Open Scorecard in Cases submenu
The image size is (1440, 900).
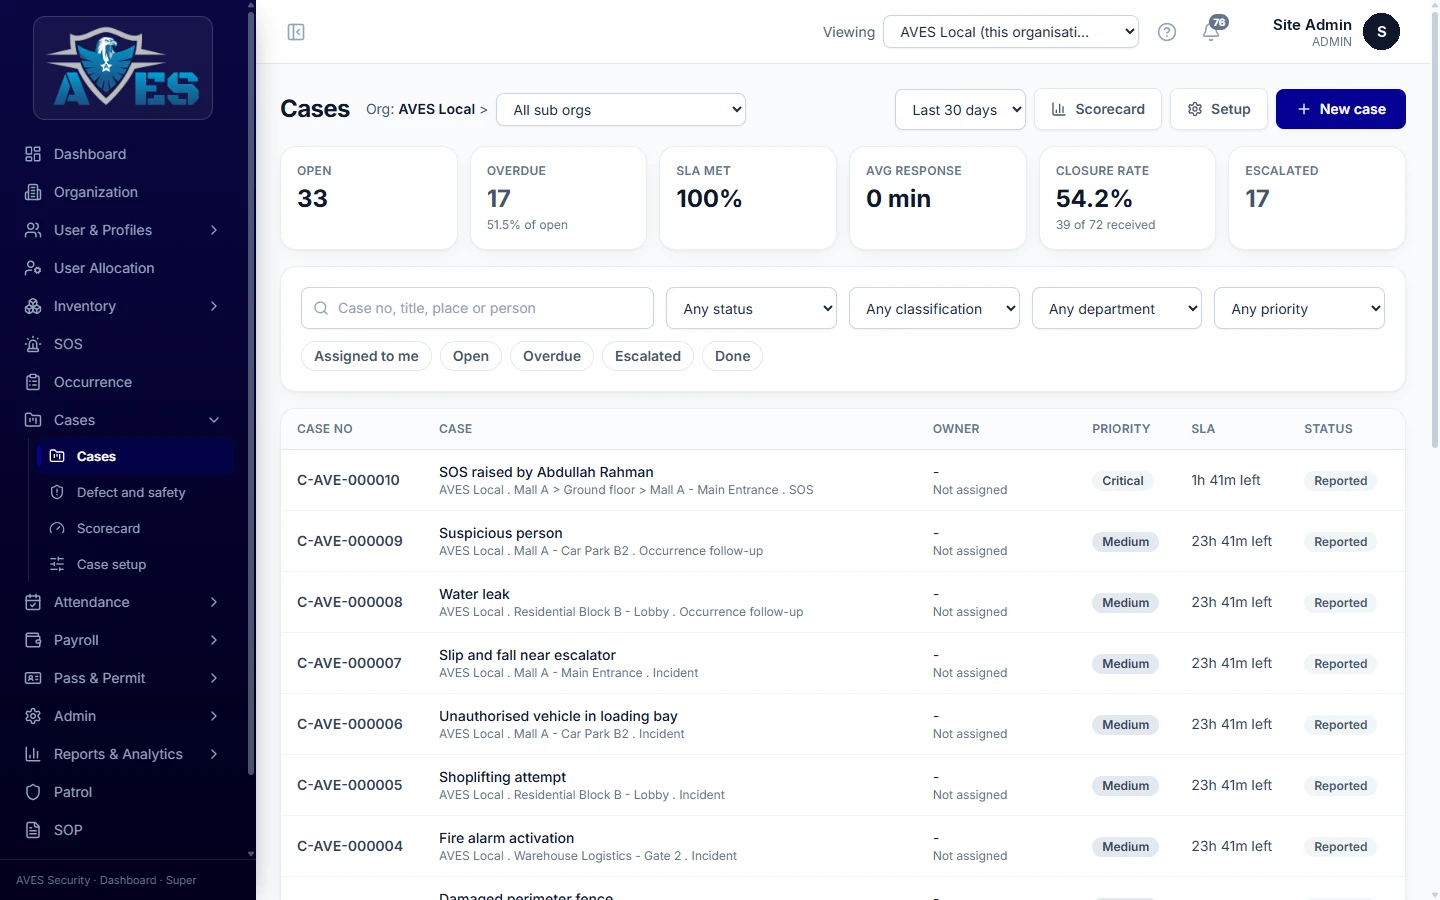pos(134,528)
